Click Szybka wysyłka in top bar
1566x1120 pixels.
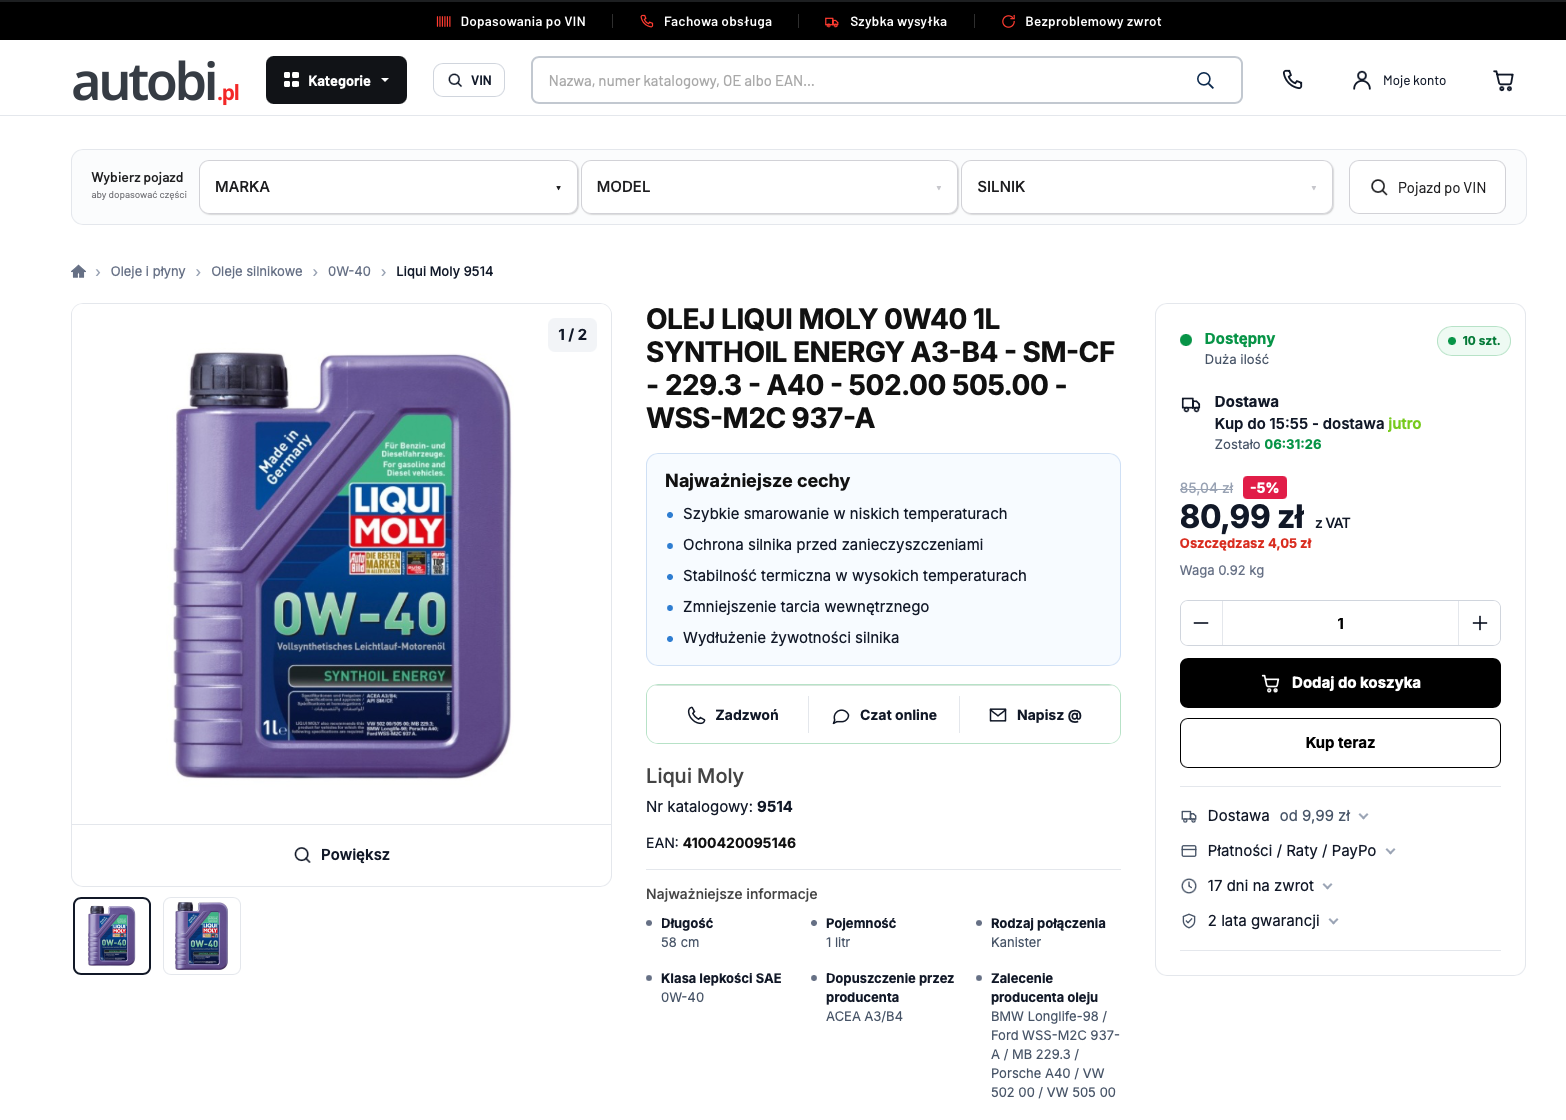coord(886,21)
